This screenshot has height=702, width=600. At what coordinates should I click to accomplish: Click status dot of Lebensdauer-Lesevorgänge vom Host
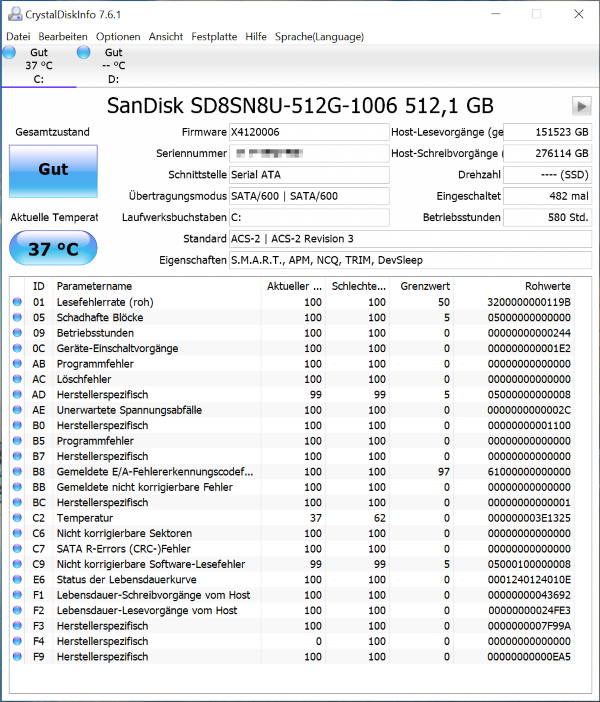pyautogui.click(x=17, y=611)
